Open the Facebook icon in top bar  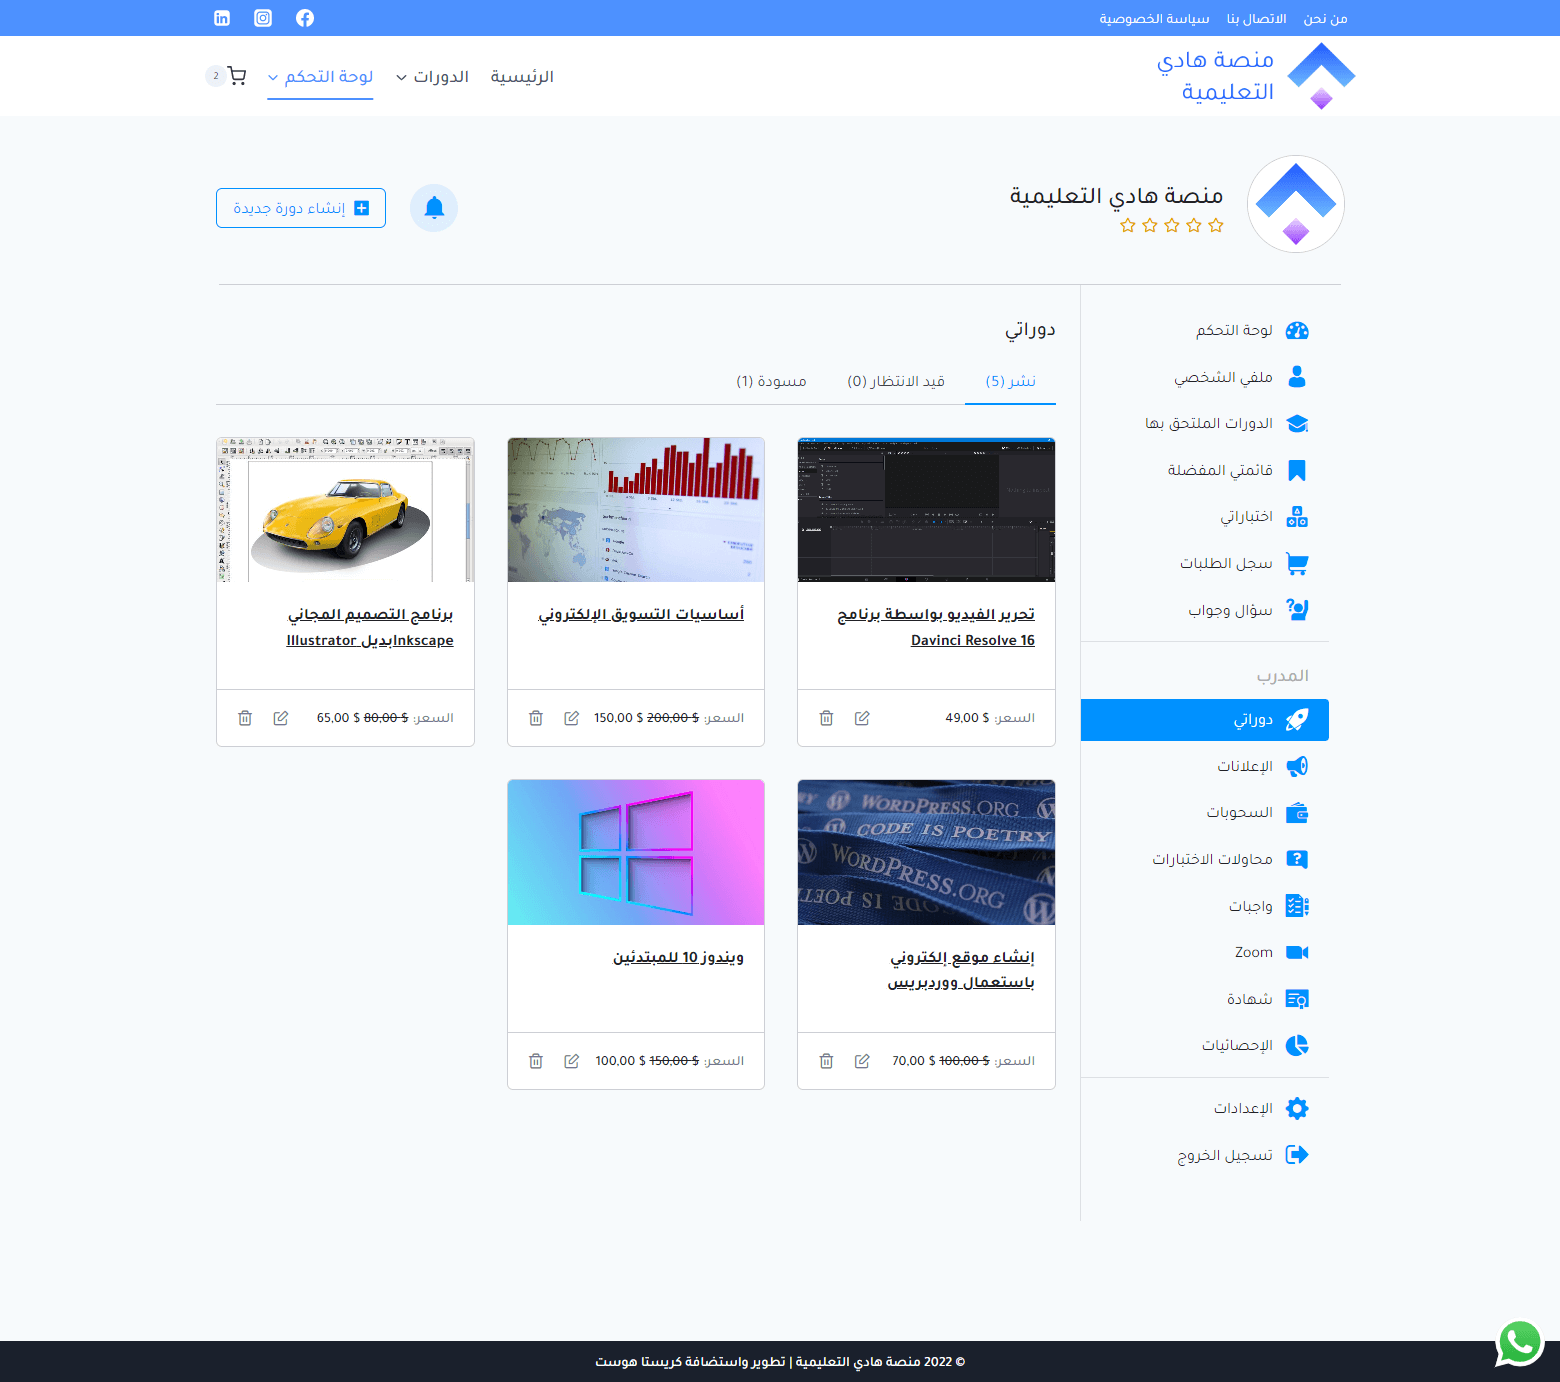[305, 18]
